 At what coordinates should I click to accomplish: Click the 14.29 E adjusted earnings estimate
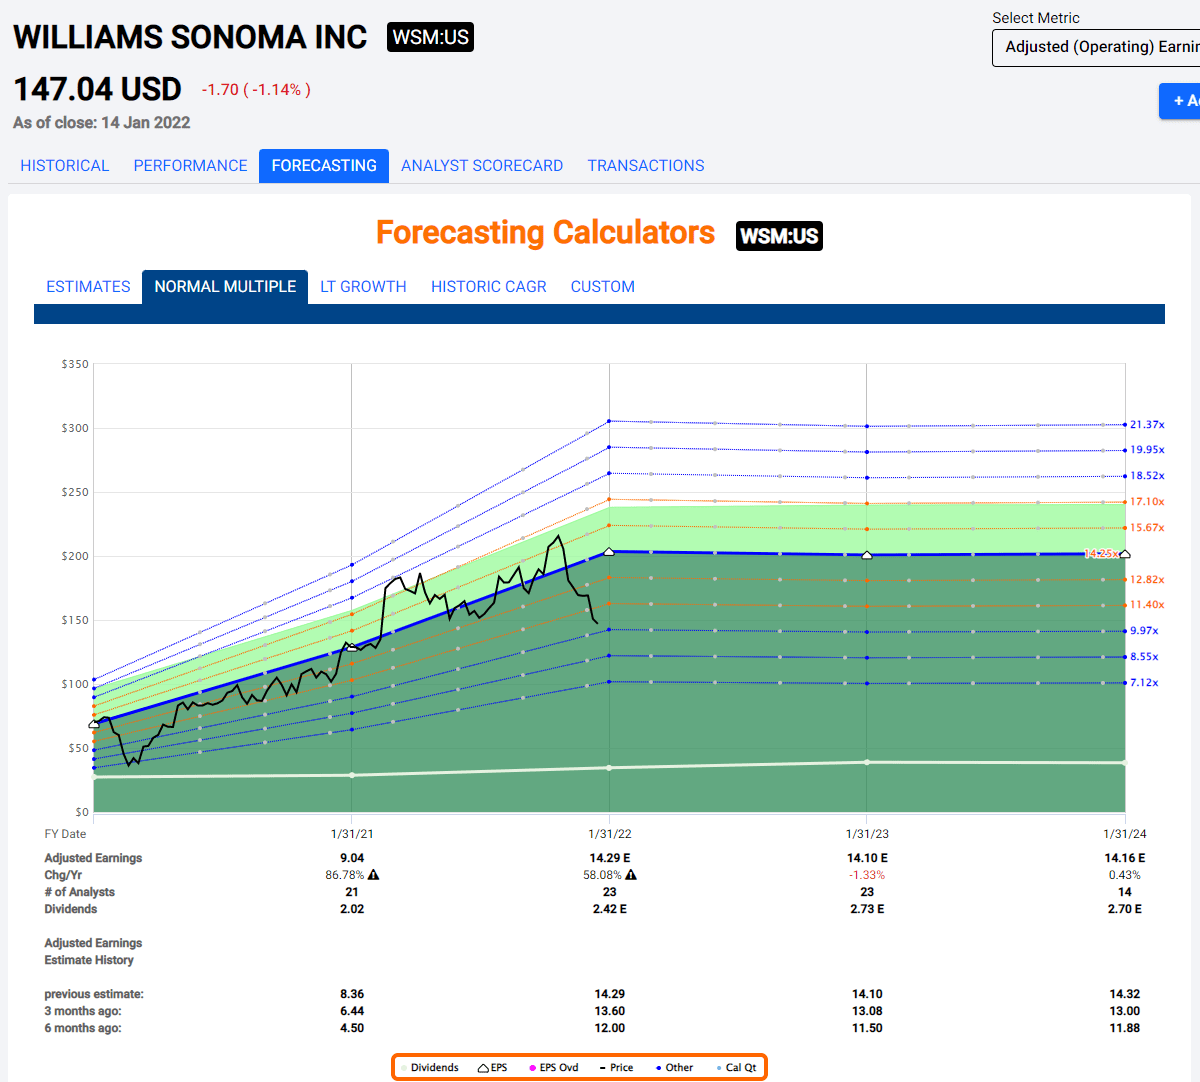(610, 858)
